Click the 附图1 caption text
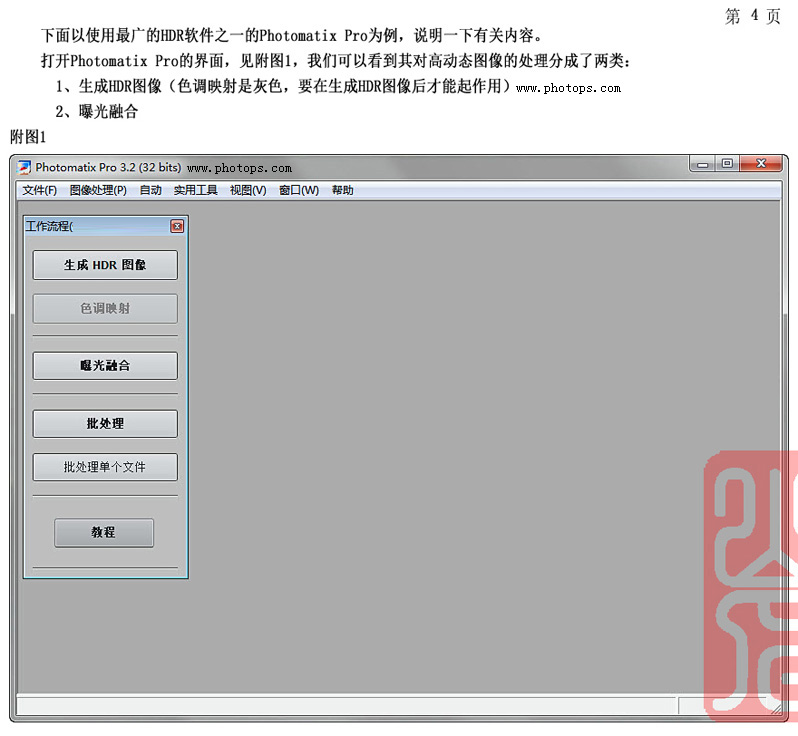 28,137
